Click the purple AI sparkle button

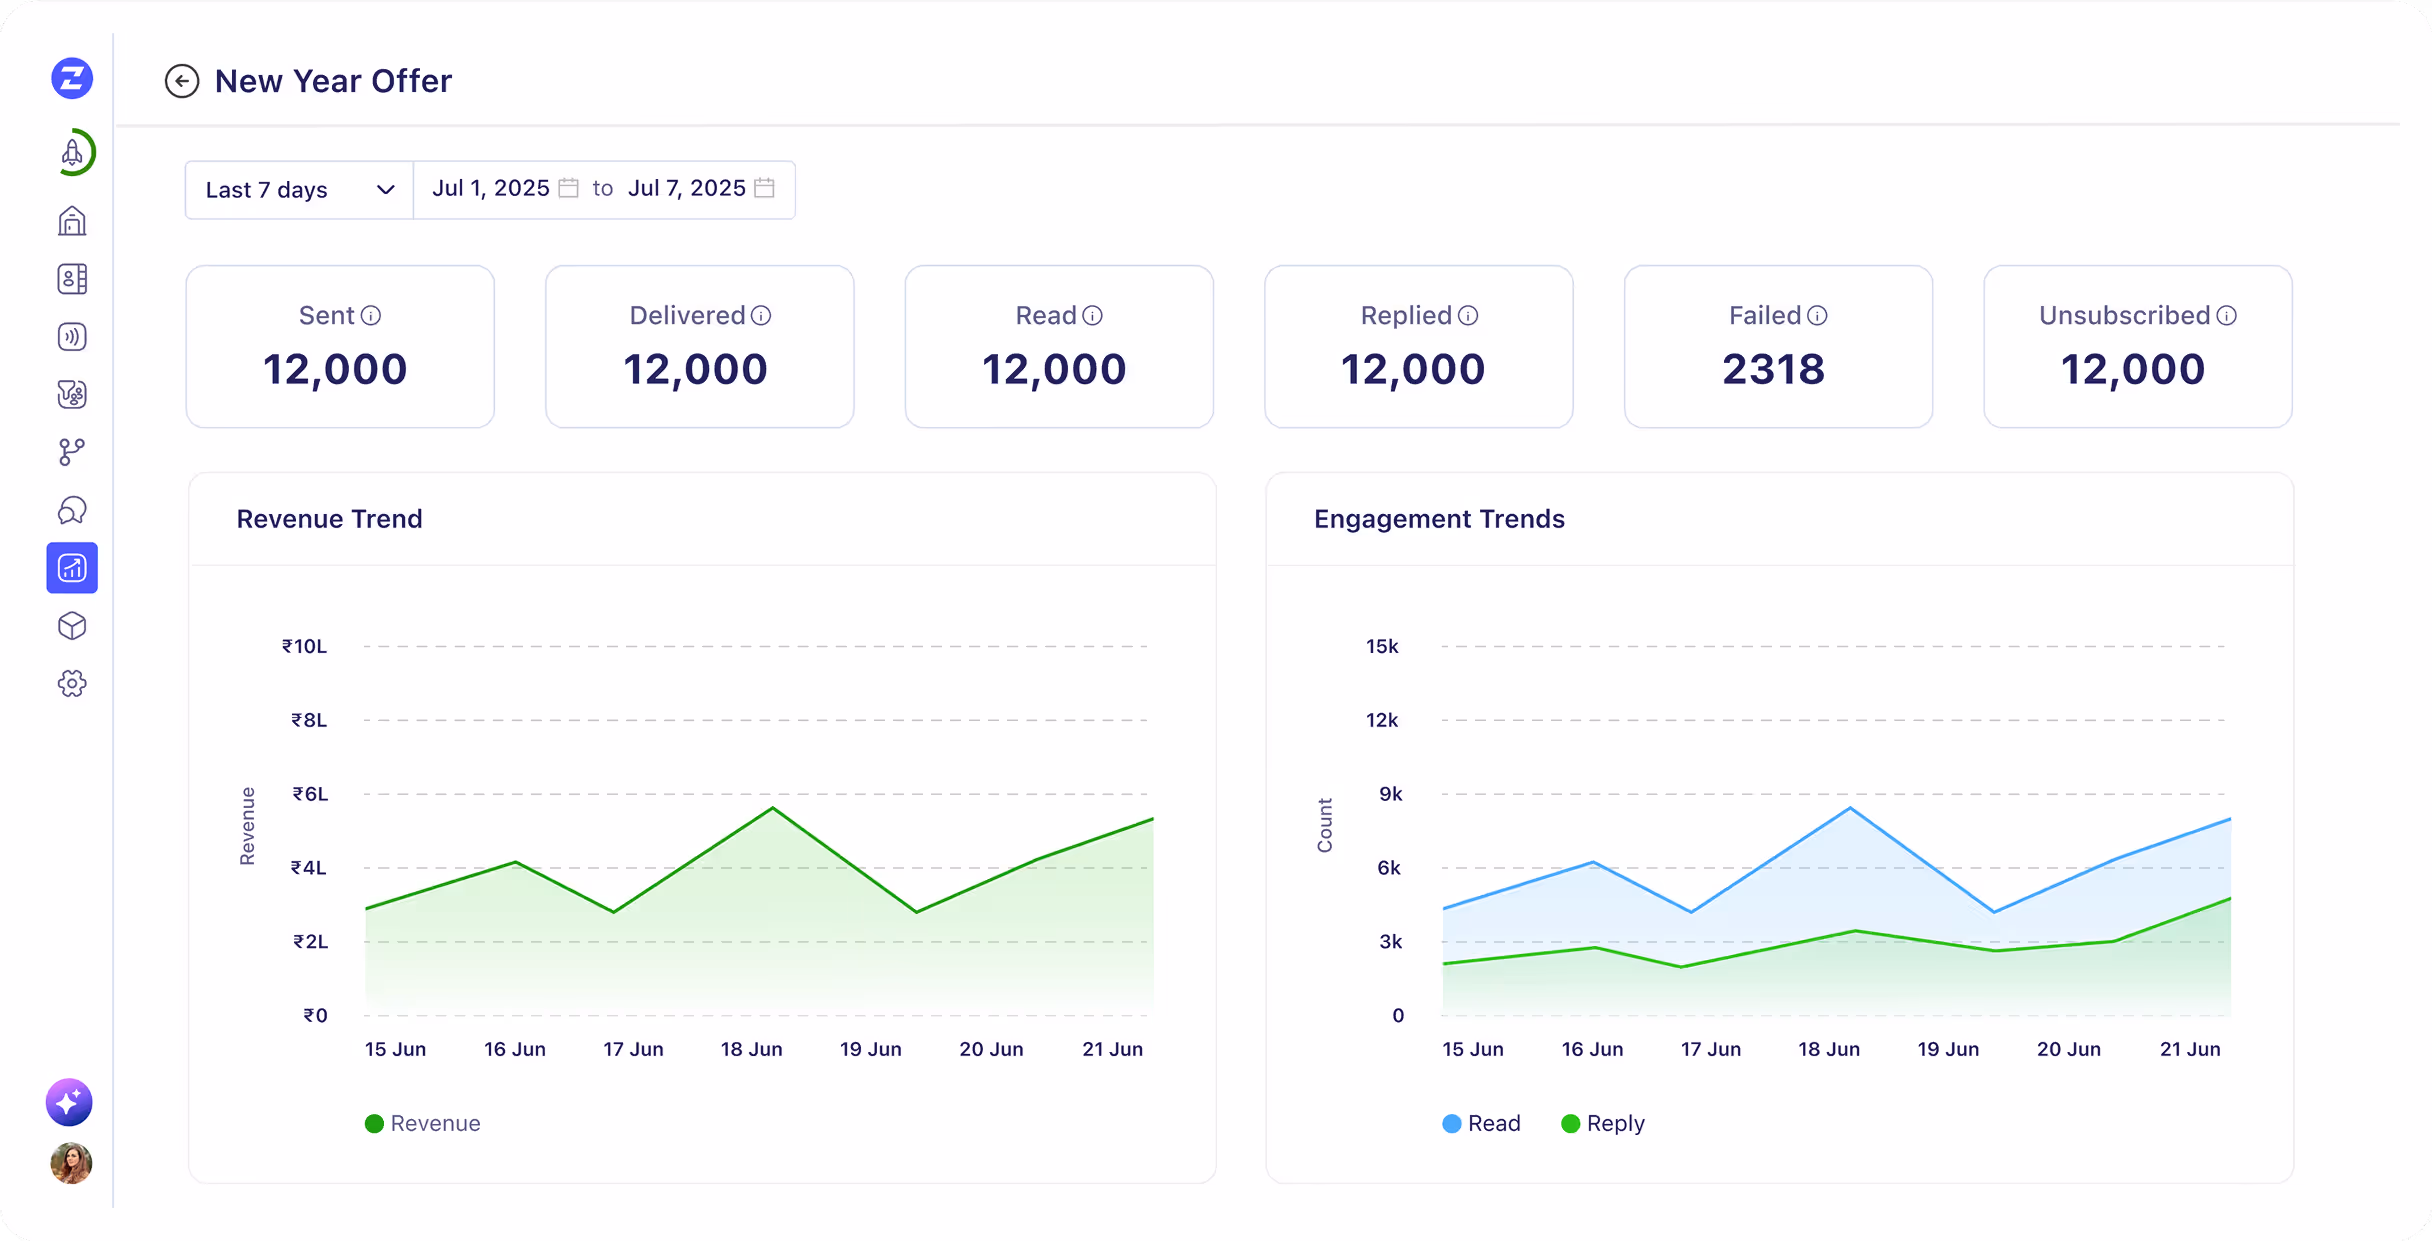click(69, 1102)
